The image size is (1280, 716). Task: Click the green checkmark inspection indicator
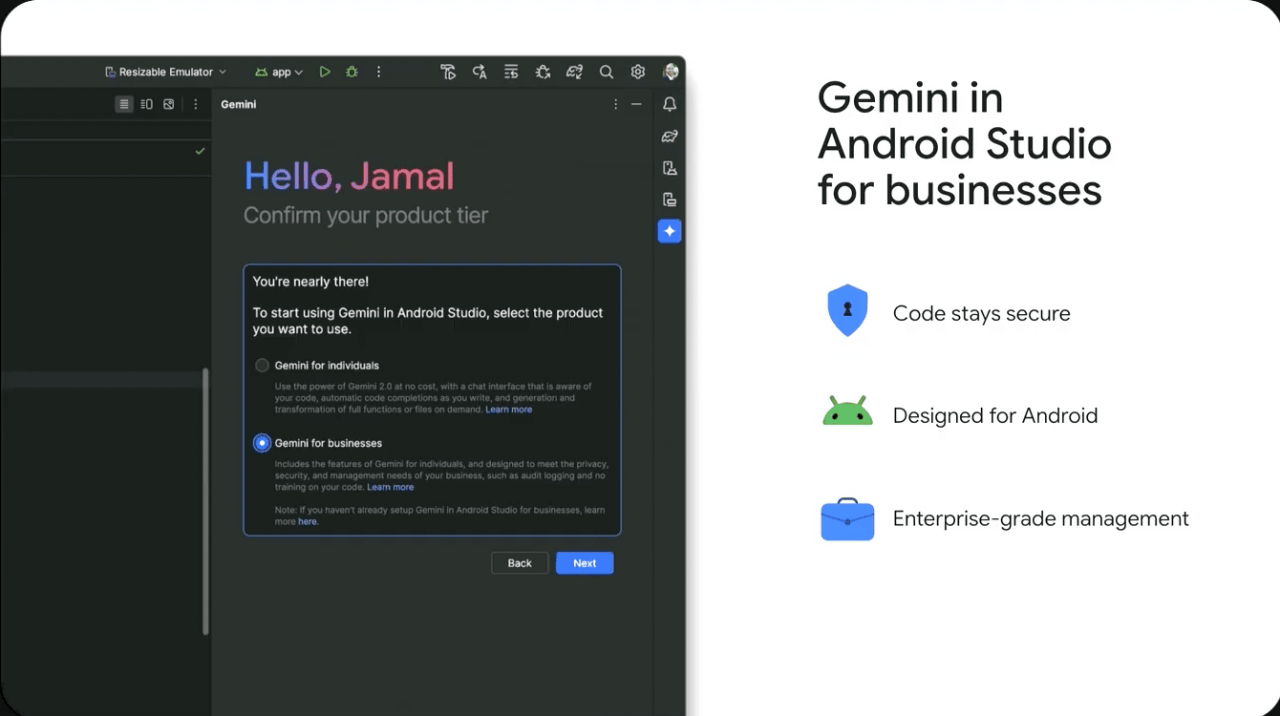tap(200, 151)
